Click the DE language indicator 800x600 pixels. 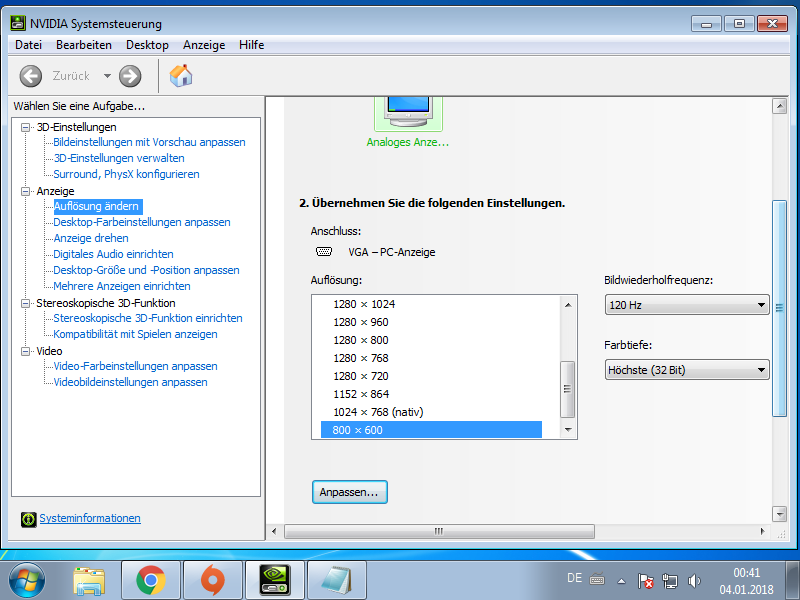tap(574, 578)
